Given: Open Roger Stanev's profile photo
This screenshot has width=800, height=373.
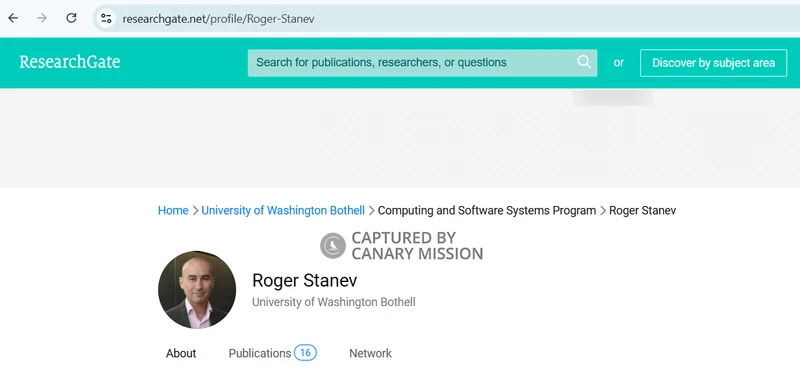Looking at the screenshot, I should pyautogui.click(x=197, y=290).
